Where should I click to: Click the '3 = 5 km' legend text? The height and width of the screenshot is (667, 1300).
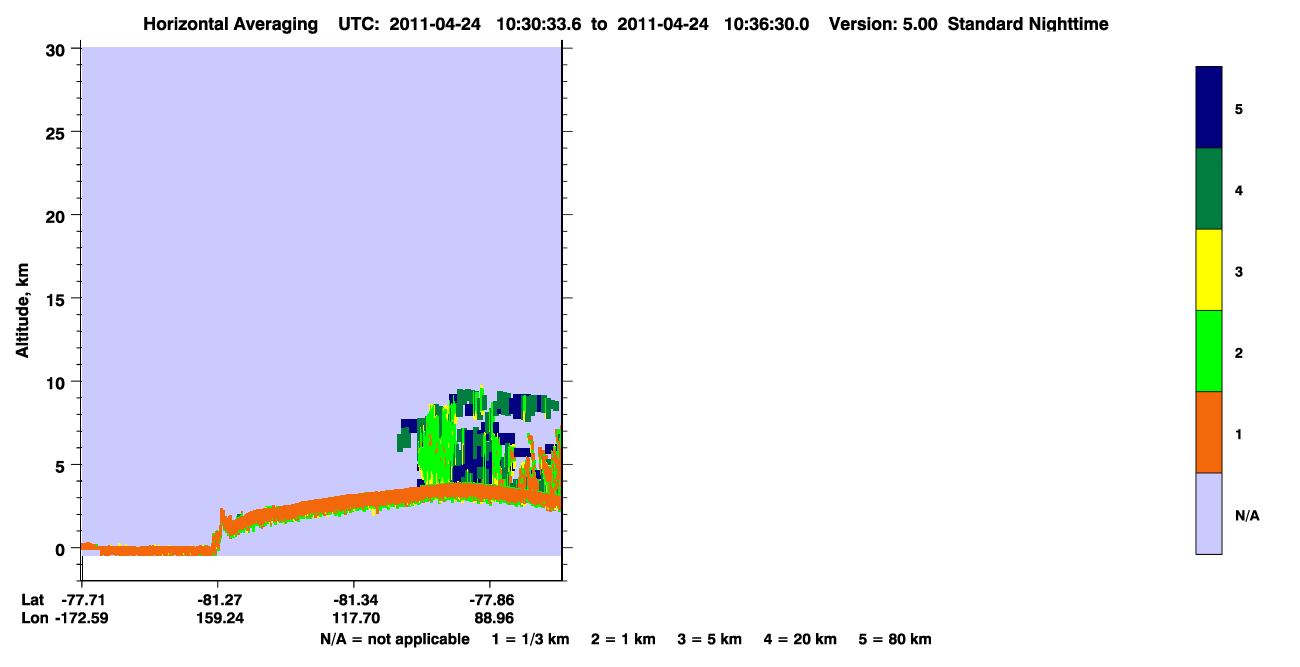(x=710, y=639)
